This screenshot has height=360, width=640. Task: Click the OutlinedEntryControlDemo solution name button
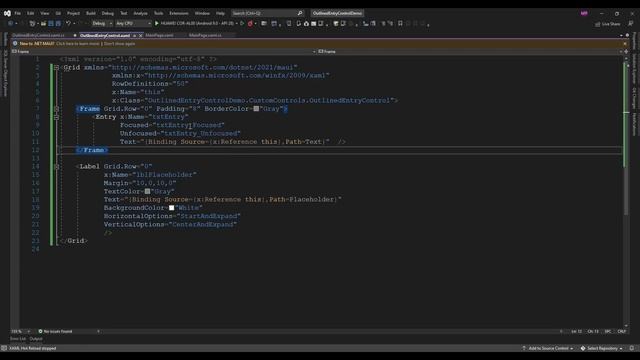(337, 13)
